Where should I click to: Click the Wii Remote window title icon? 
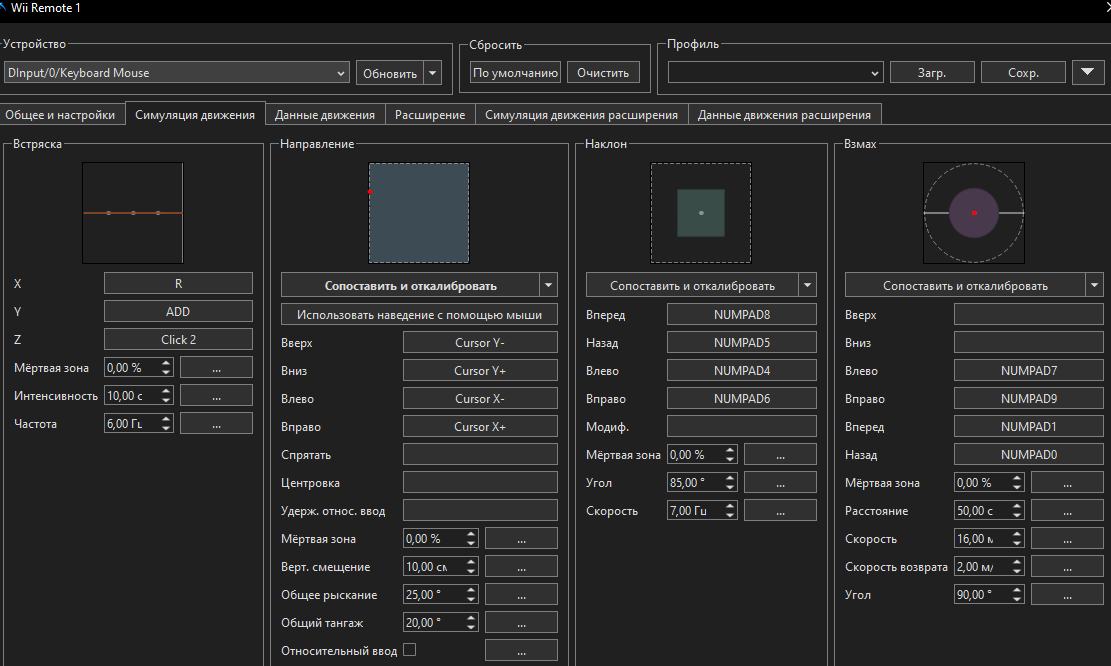[4, 8]
